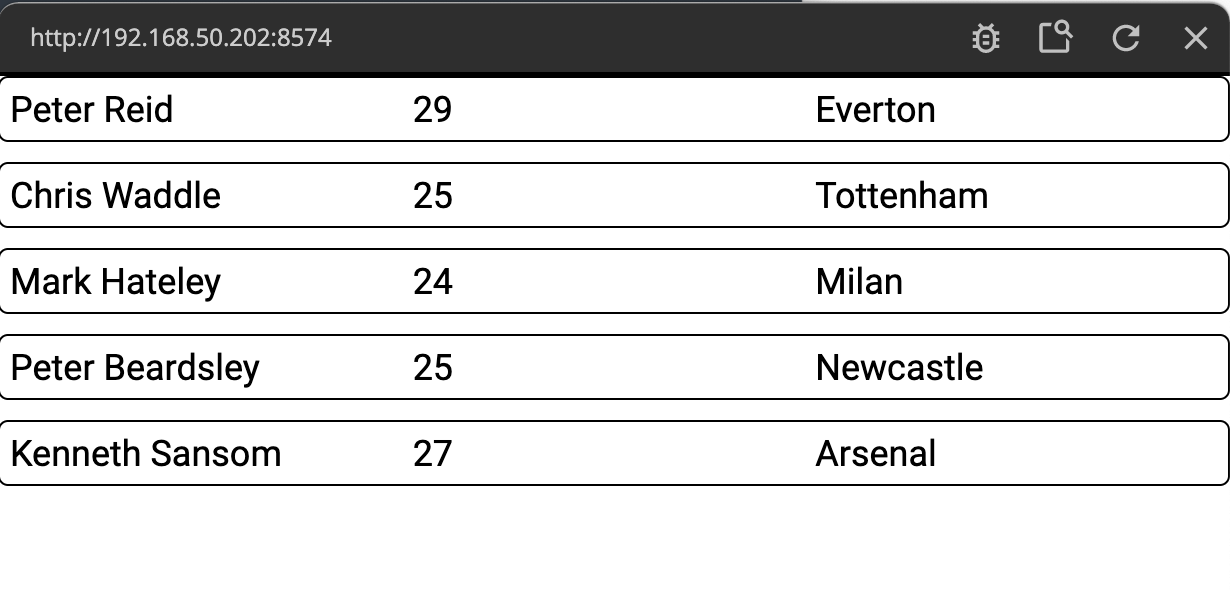Click Mark Hateley's age 24
Image resolution: width=1230 pixels, height=590 pixels.
tap(432, 281)
